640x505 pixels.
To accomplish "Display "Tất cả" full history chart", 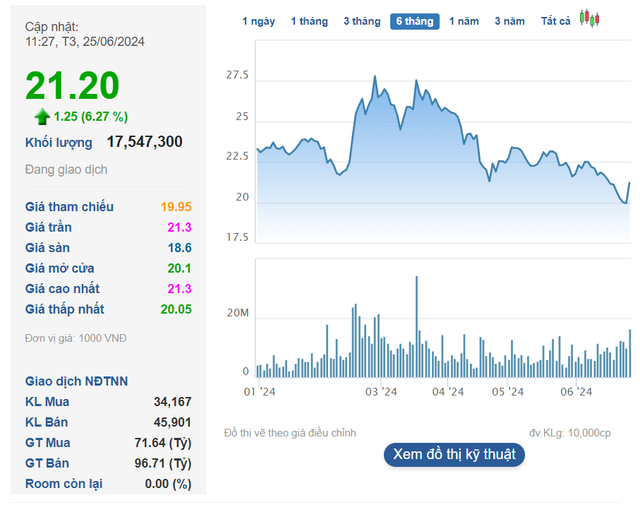I will point(555,21).
